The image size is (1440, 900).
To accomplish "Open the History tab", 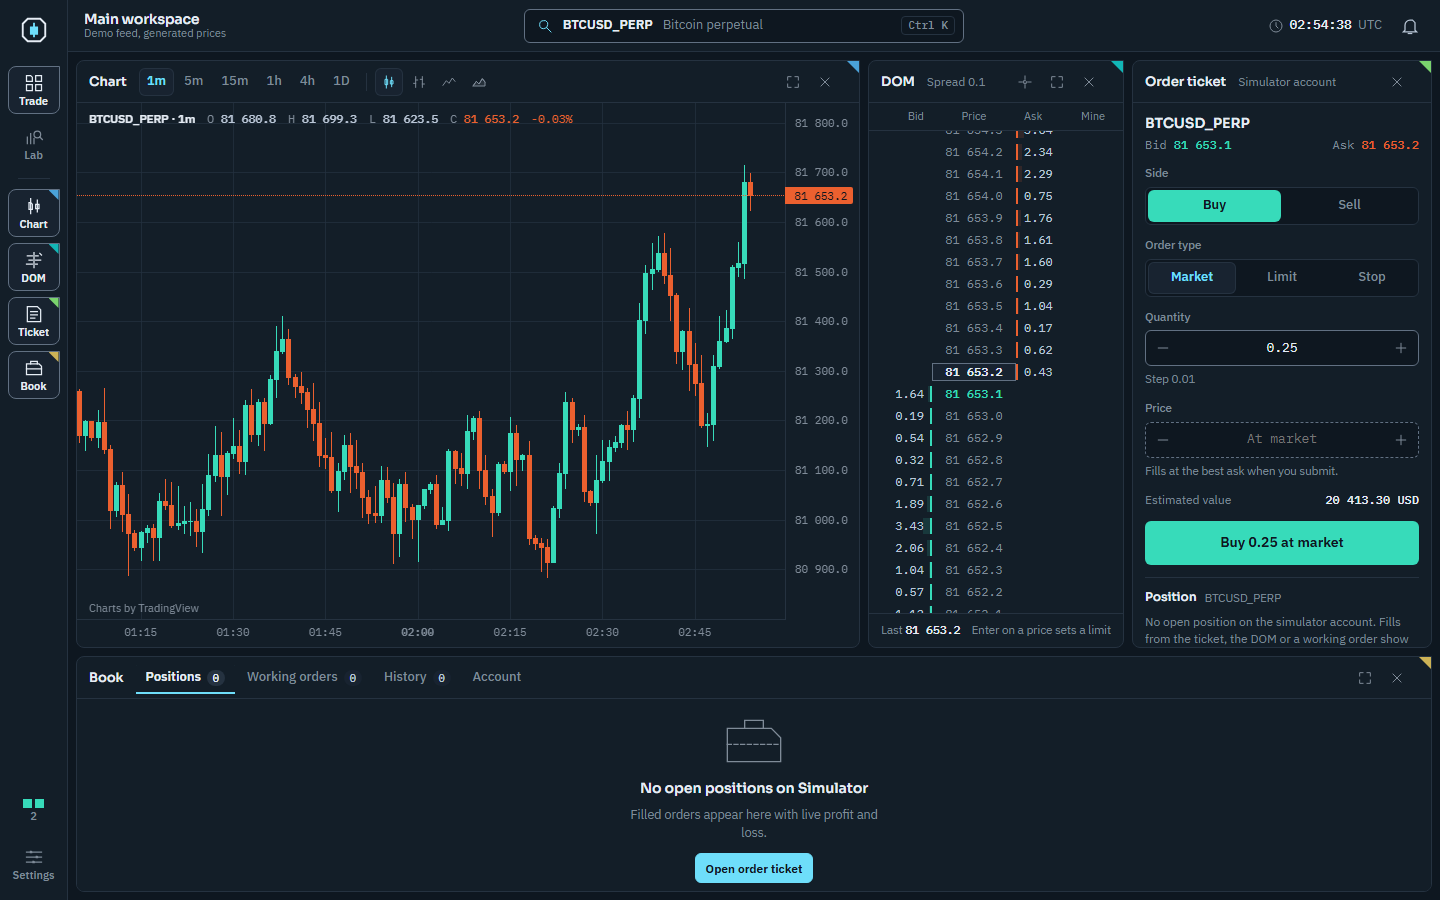I will (415, 678).
